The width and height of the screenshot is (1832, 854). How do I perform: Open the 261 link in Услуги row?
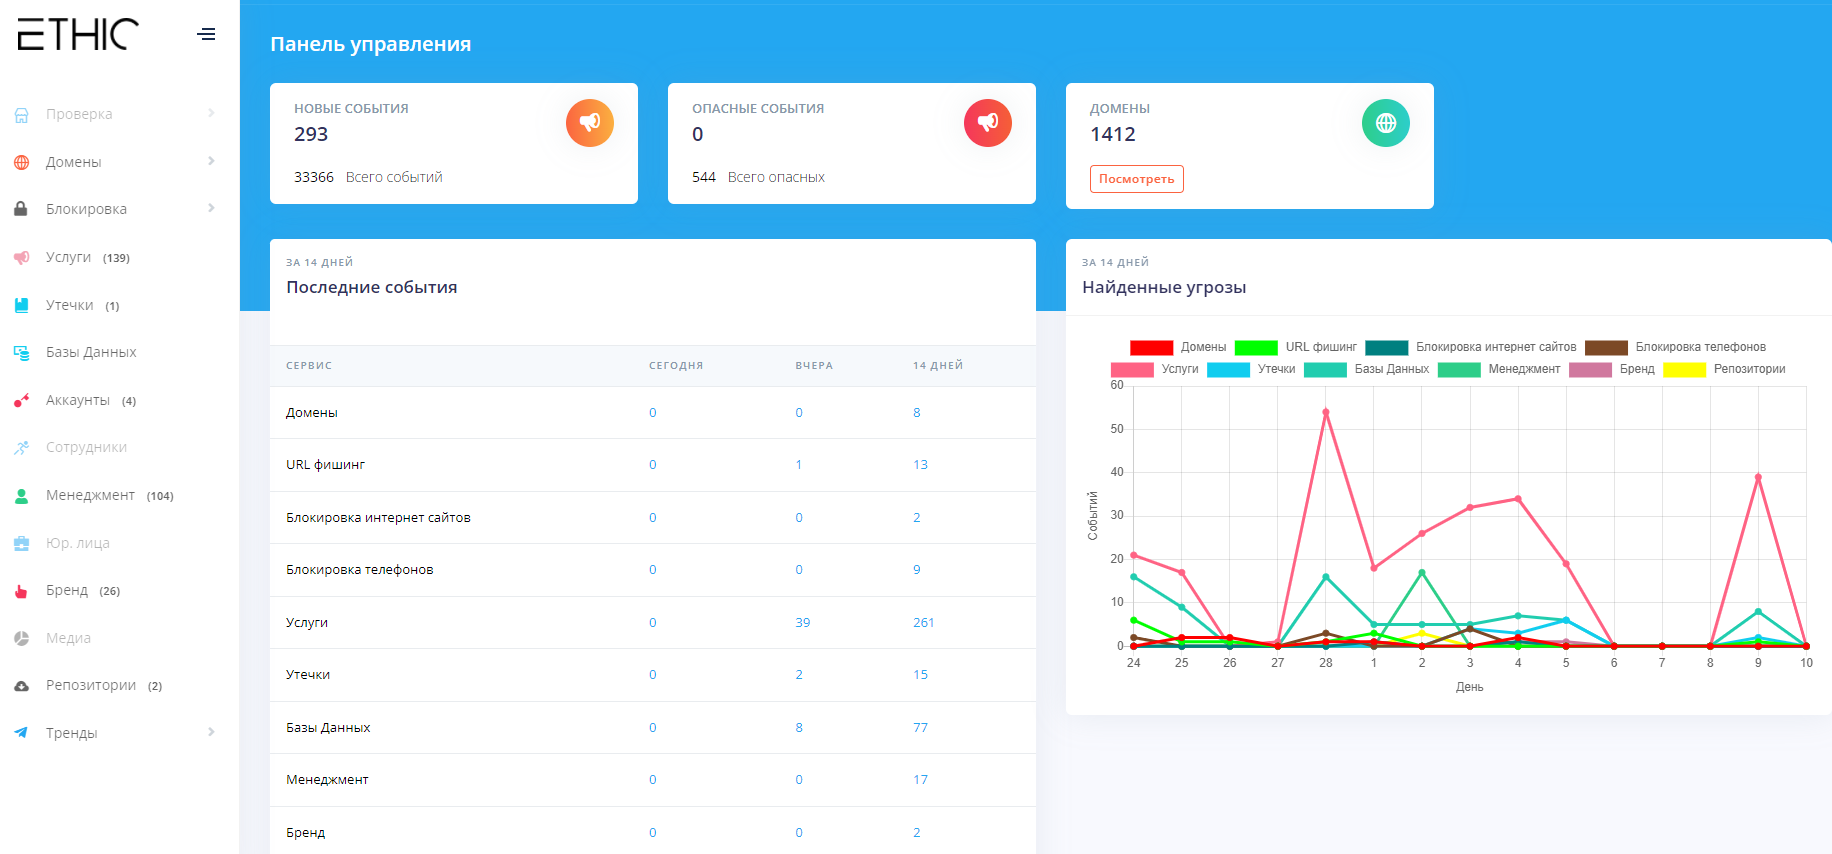[x=923, y=622]
